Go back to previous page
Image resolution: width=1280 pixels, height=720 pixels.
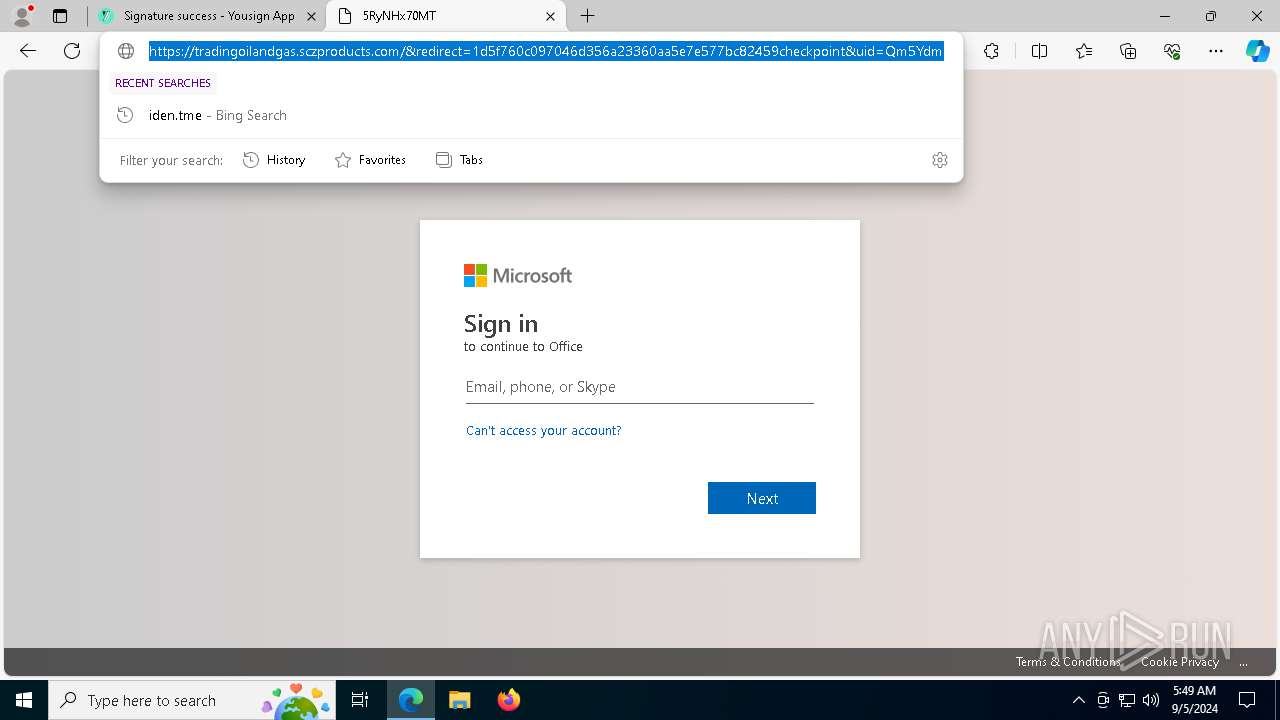pos(28,51)
